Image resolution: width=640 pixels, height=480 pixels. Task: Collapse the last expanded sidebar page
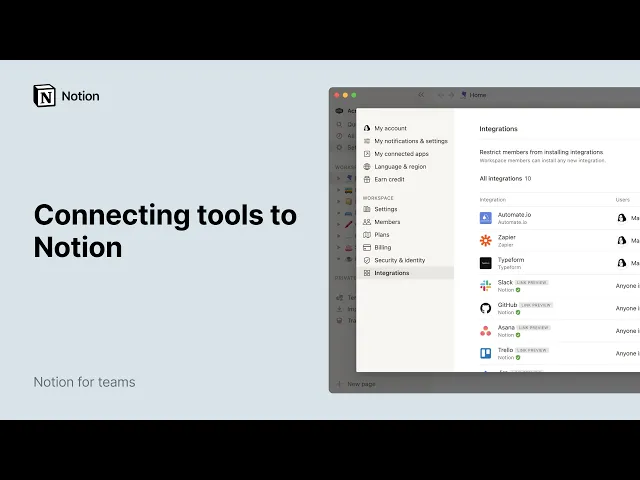tap(338, 259)
